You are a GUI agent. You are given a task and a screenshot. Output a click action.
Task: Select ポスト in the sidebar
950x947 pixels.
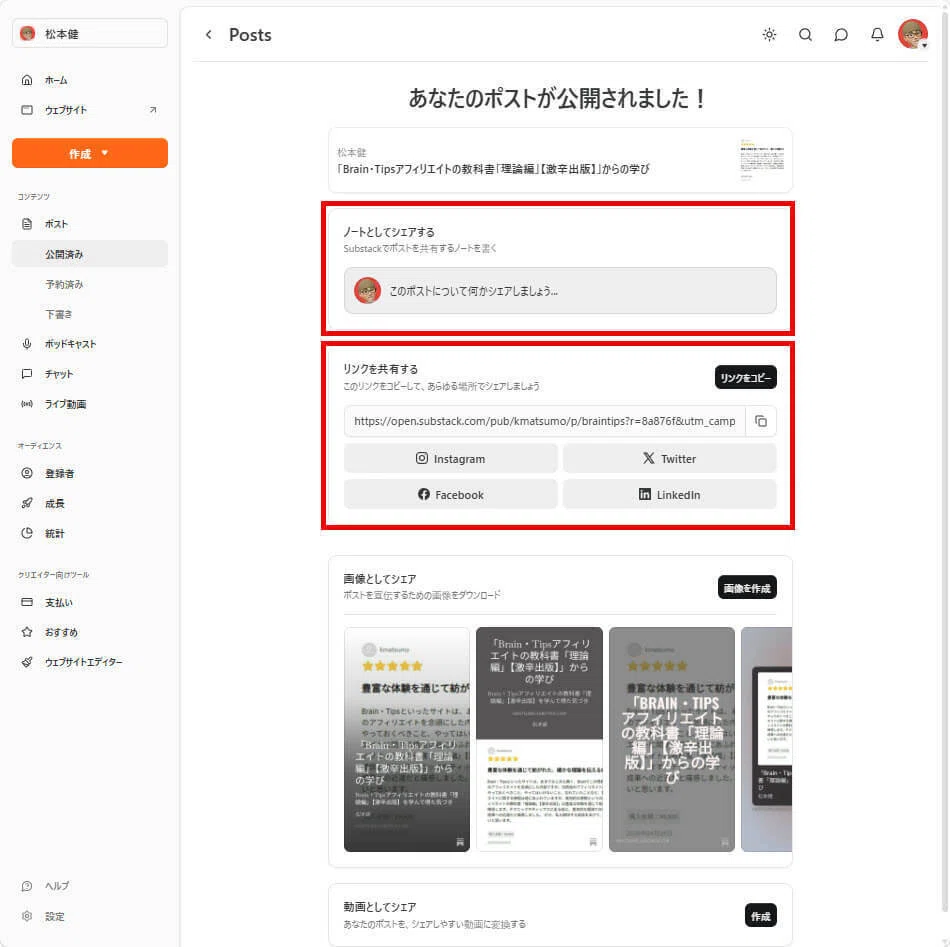pos(90,224)
